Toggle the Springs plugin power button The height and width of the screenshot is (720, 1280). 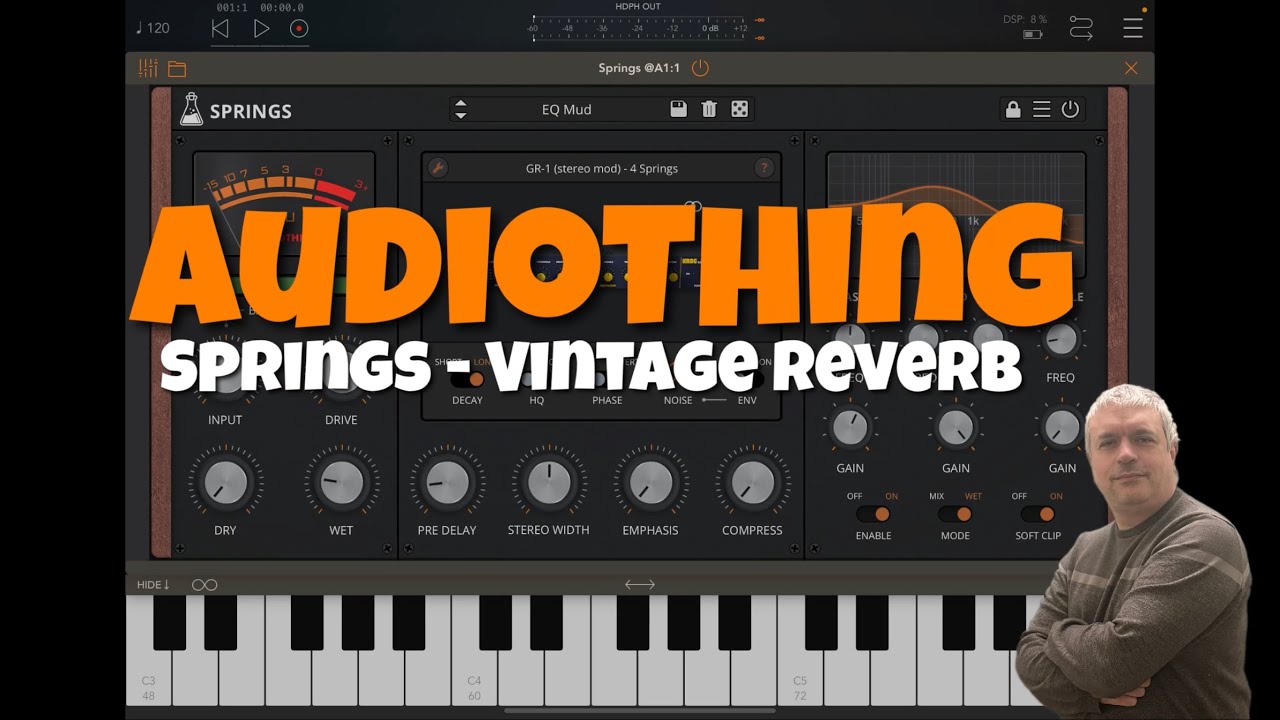click(x=1070, y=109)
